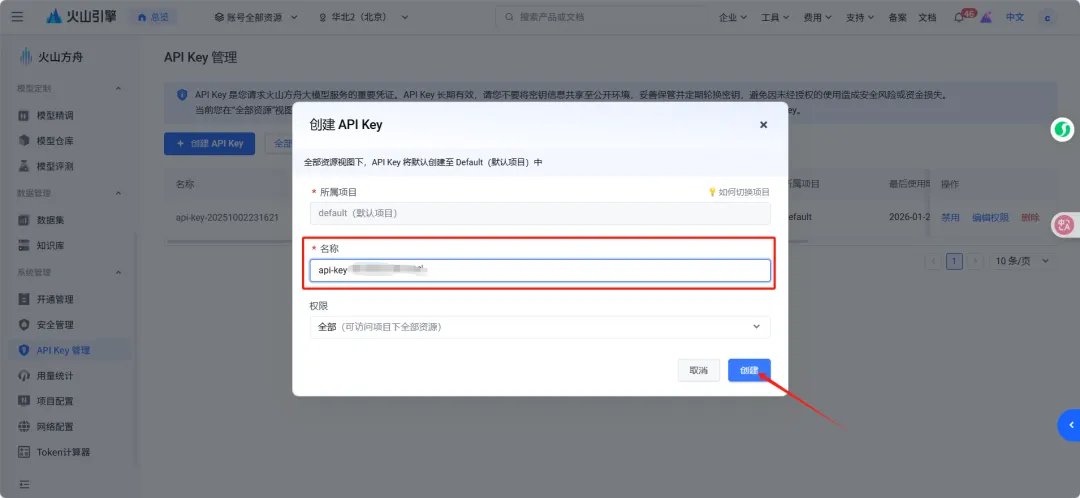The height and width of the screenshot is (498, 1080).
Task: Open Token计算器 in the sidebar
Action: tap(63, 452)
